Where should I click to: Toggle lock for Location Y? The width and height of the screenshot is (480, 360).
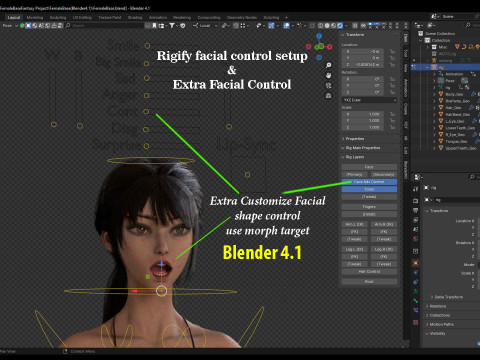[x=392, y=58]
